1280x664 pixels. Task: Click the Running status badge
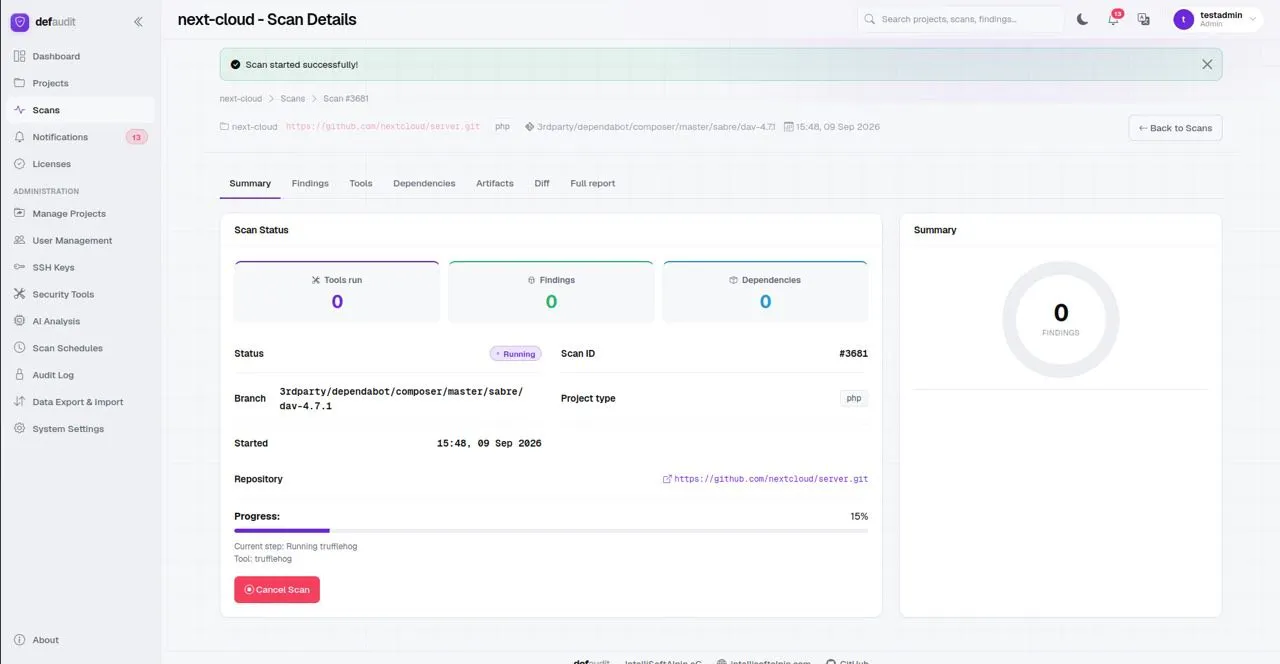[516, 354]
